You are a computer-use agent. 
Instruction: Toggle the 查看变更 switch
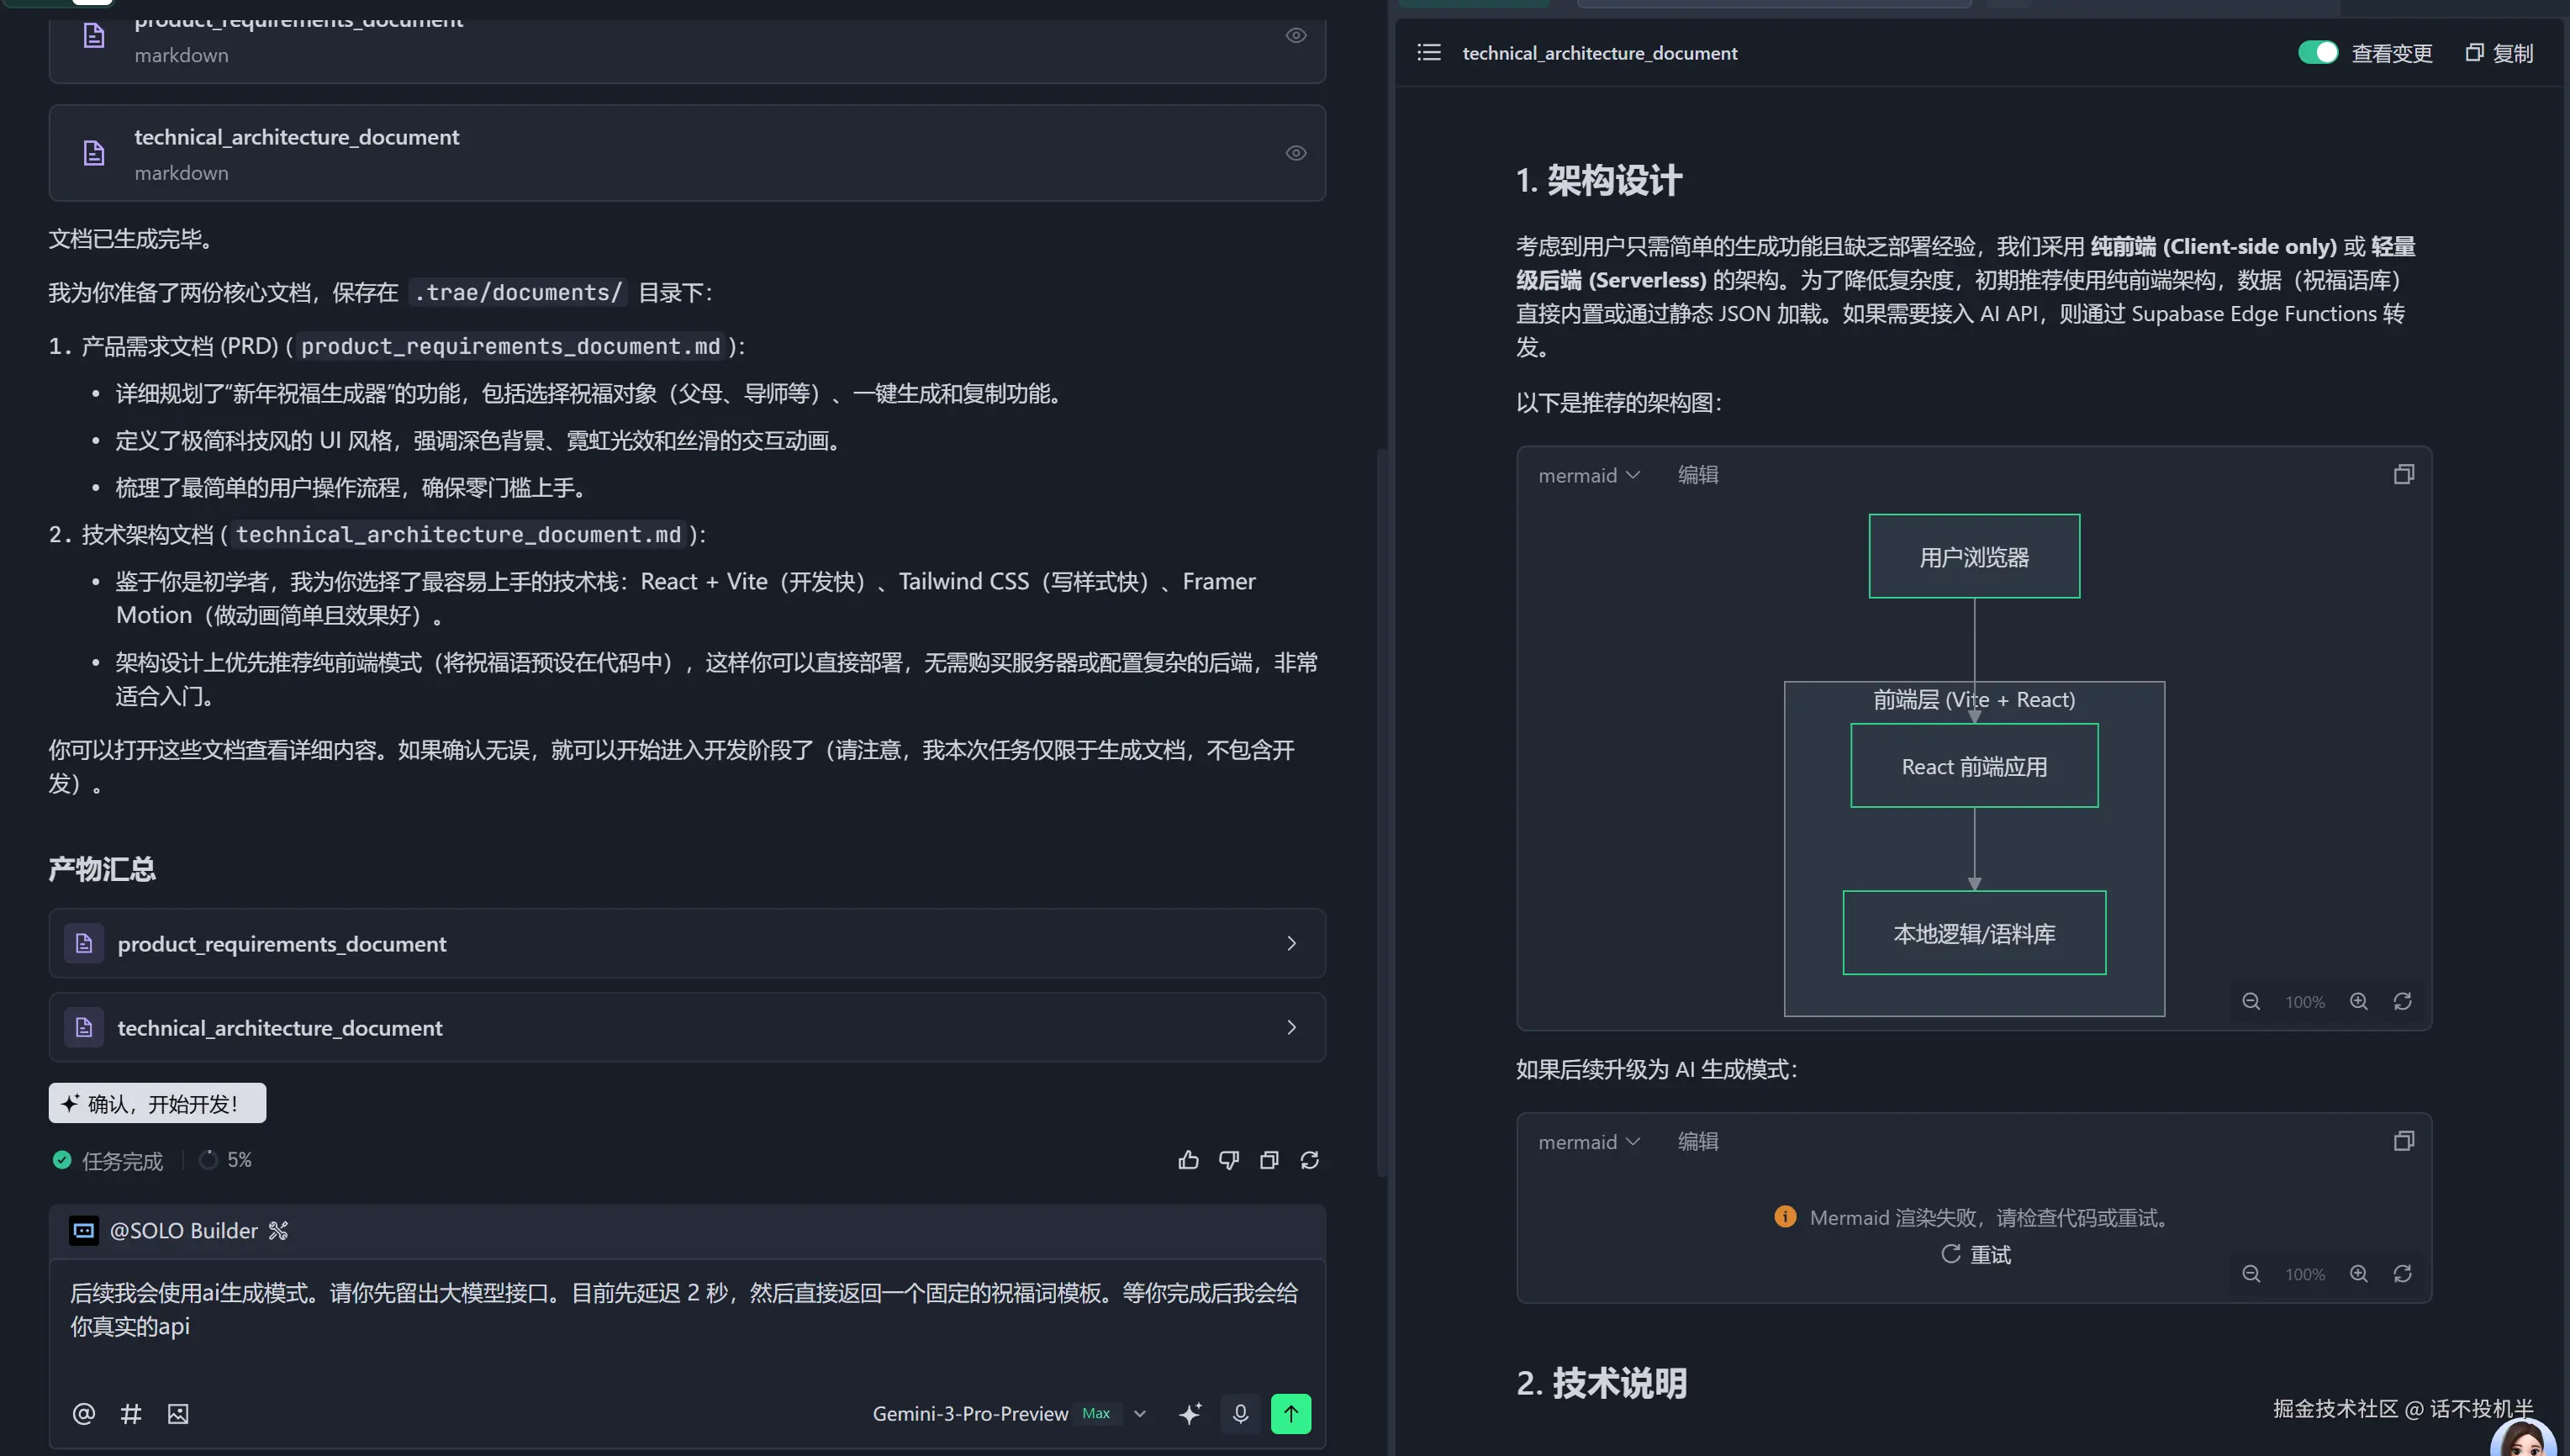tap(2317, 52)
